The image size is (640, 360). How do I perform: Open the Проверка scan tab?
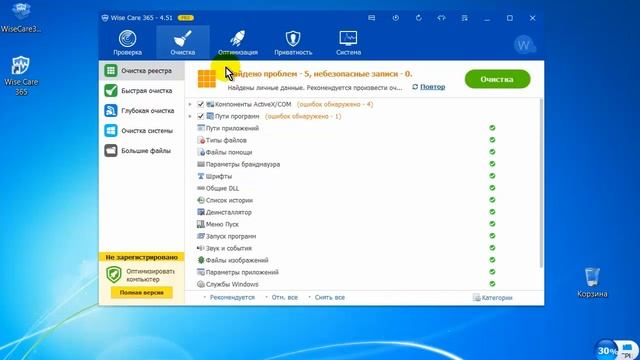coord(127,43)
